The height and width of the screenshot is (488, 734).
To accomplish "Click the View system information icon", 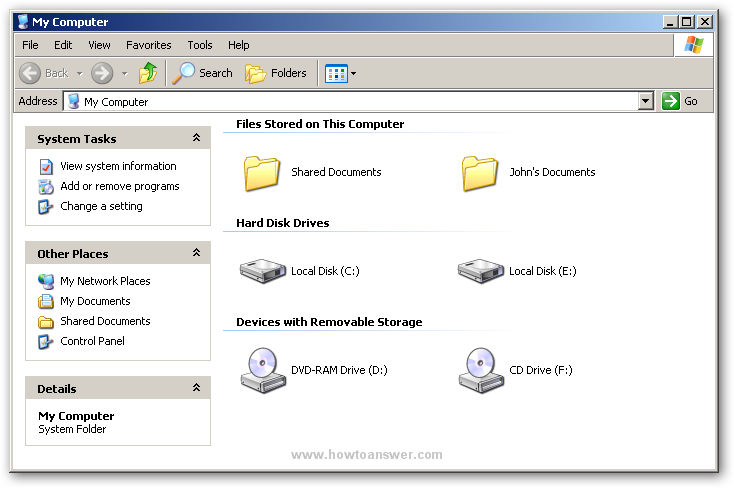I will click(x=46, y=166).
